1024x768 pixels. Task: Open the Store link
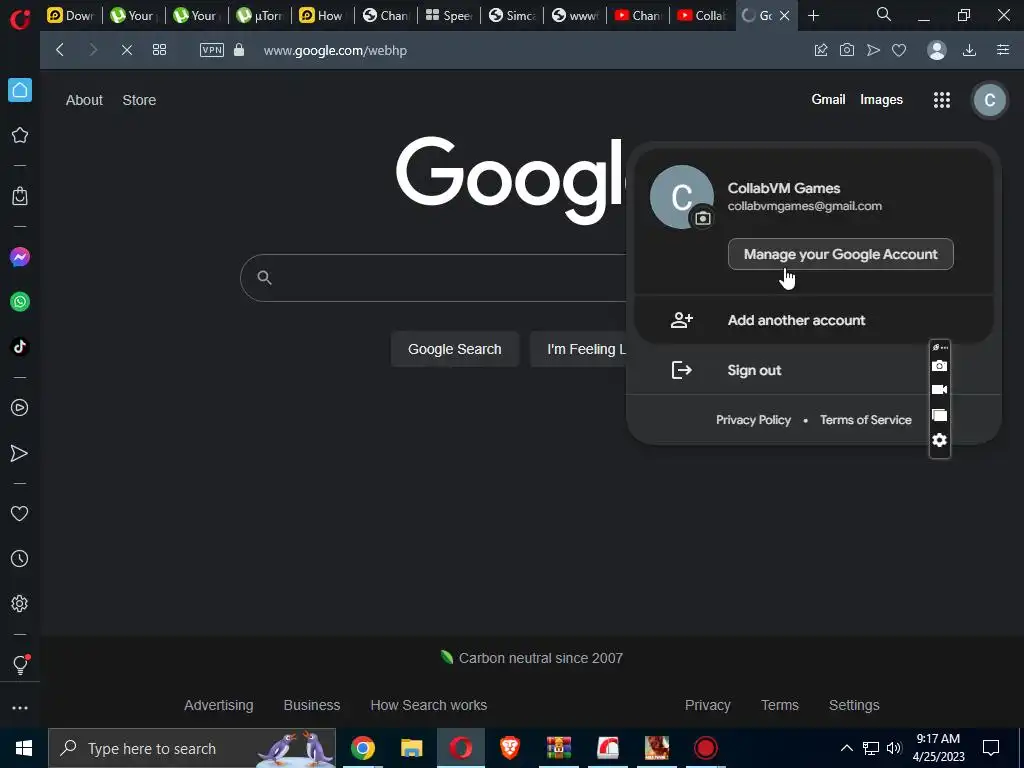coord(139,100)
